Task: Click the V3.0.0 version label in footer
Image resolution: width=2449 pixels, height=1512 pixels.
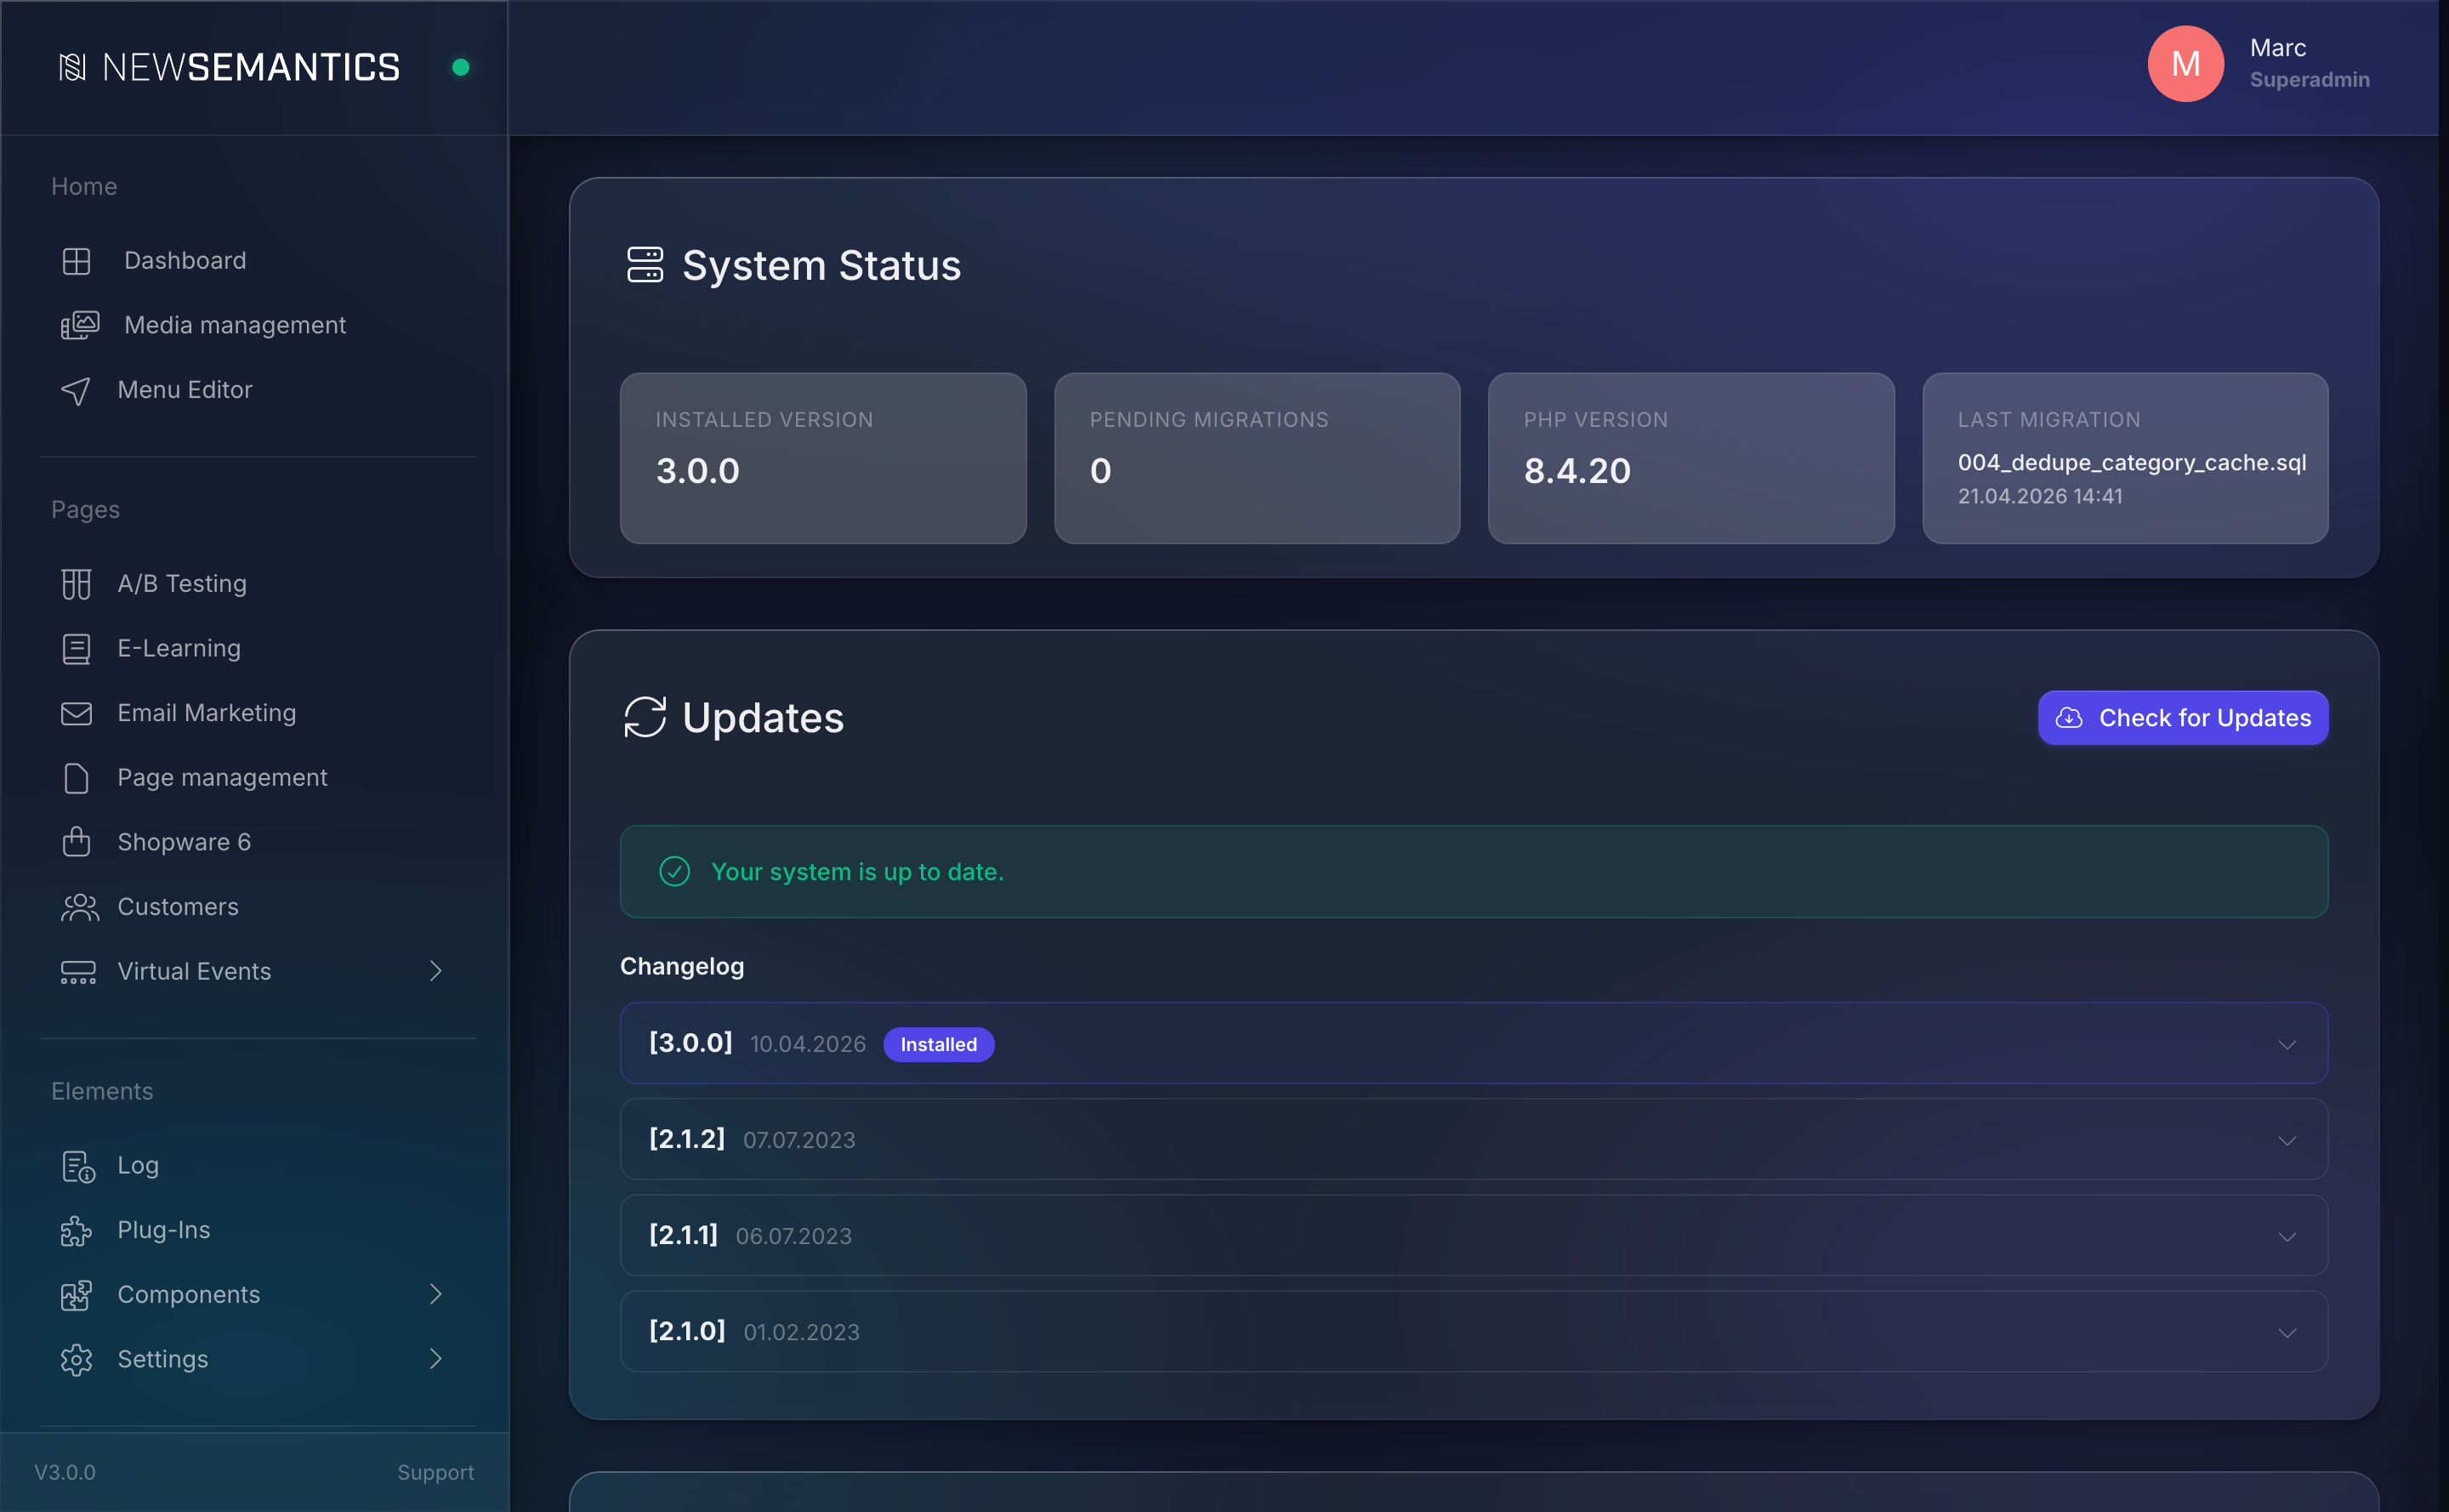Action: 65,1473
